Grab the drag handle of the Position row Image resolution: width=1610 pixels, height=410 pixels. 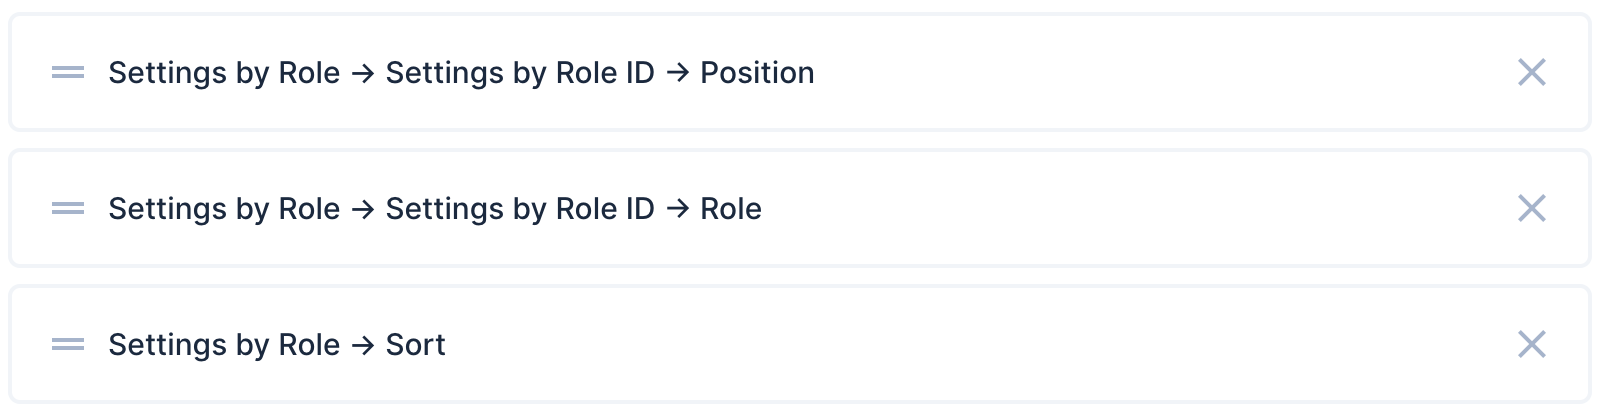(68, 72)
